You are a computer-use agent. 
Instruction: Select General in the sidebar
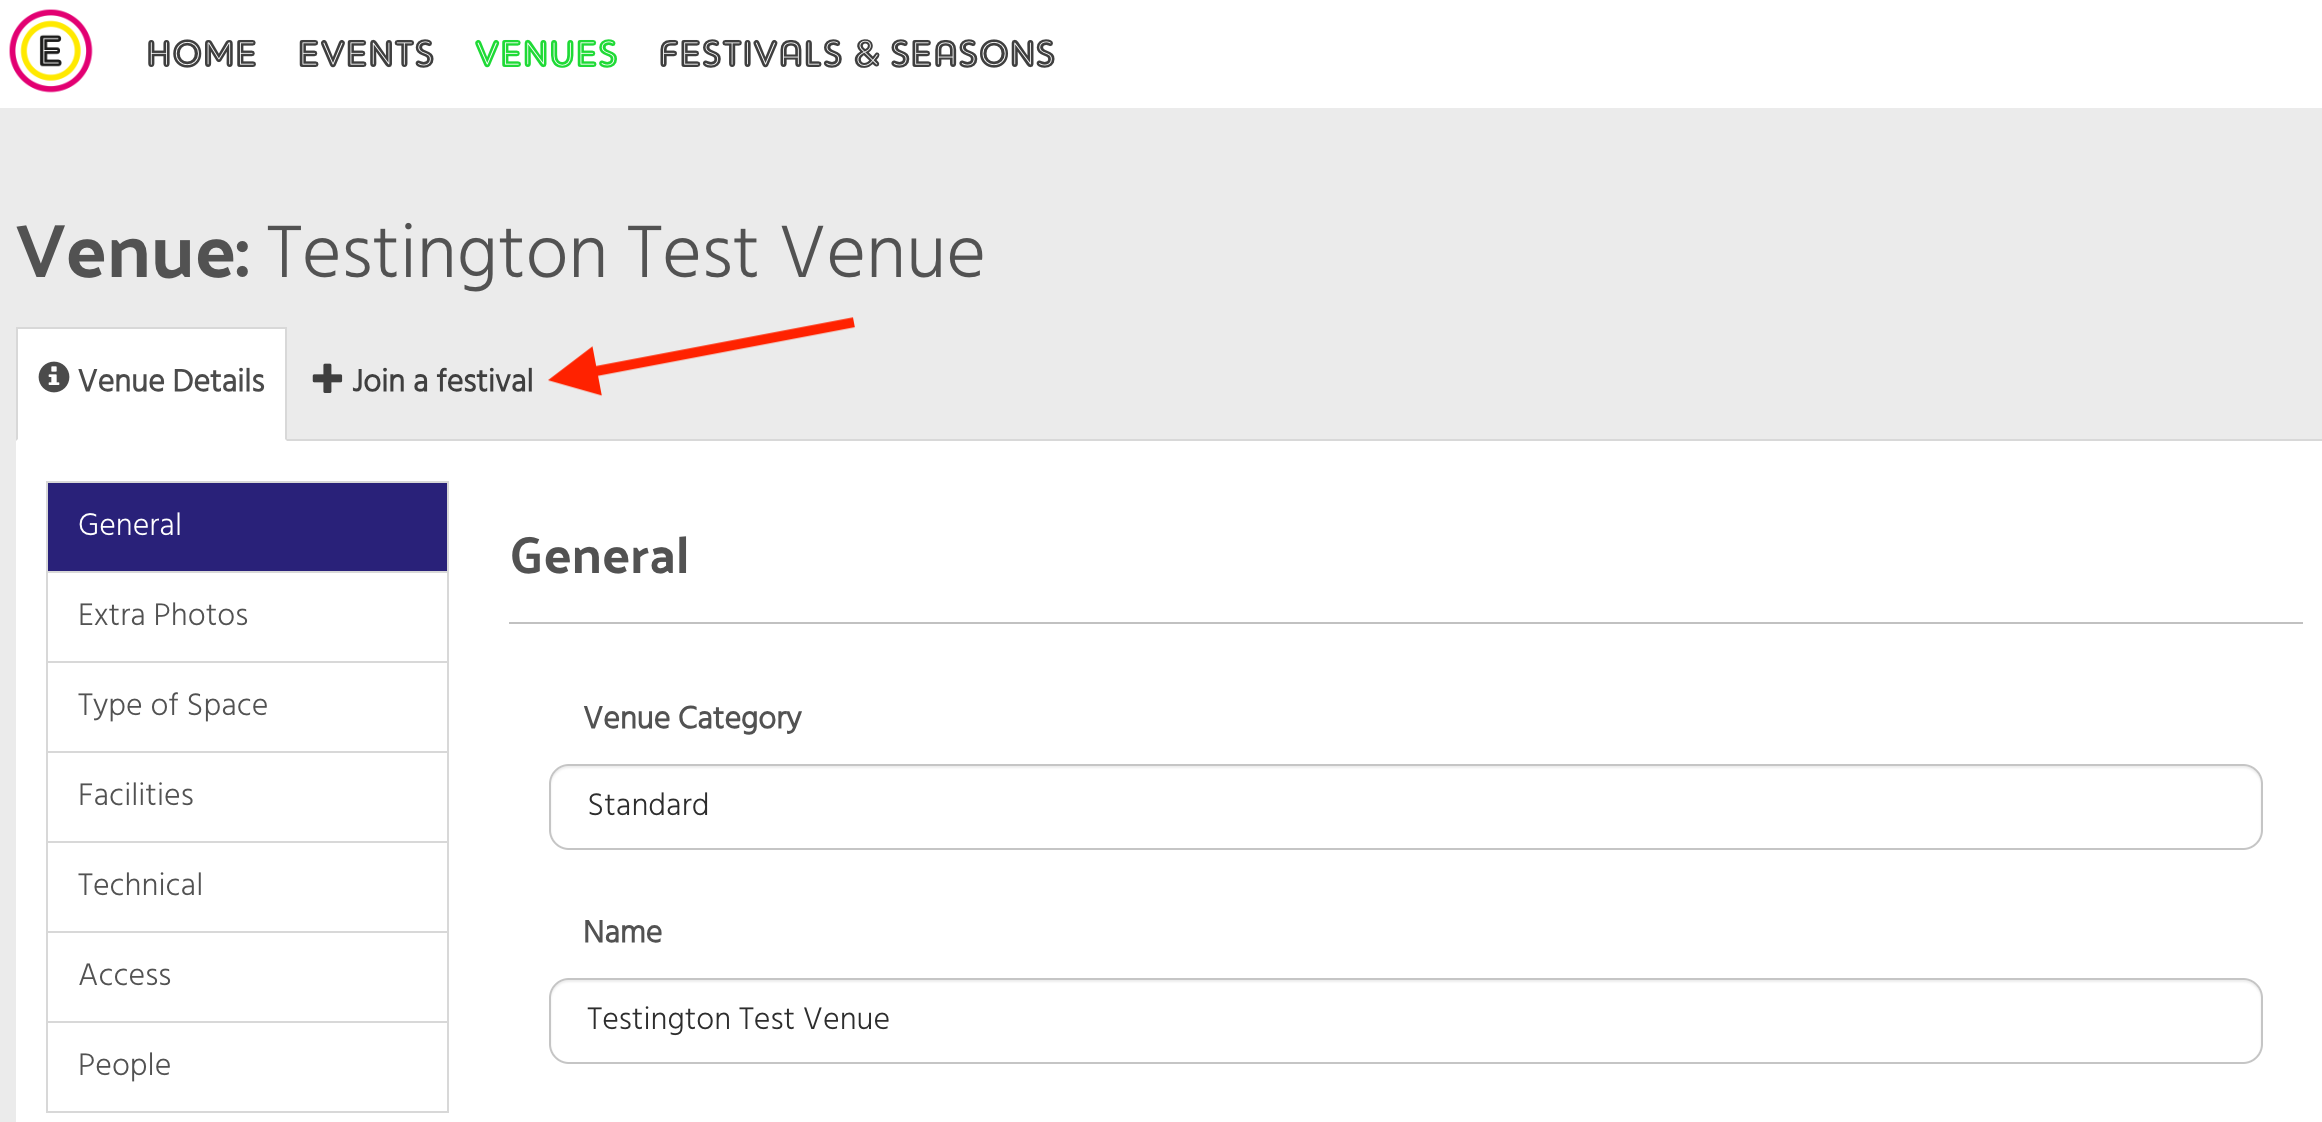tap(247, 526)
